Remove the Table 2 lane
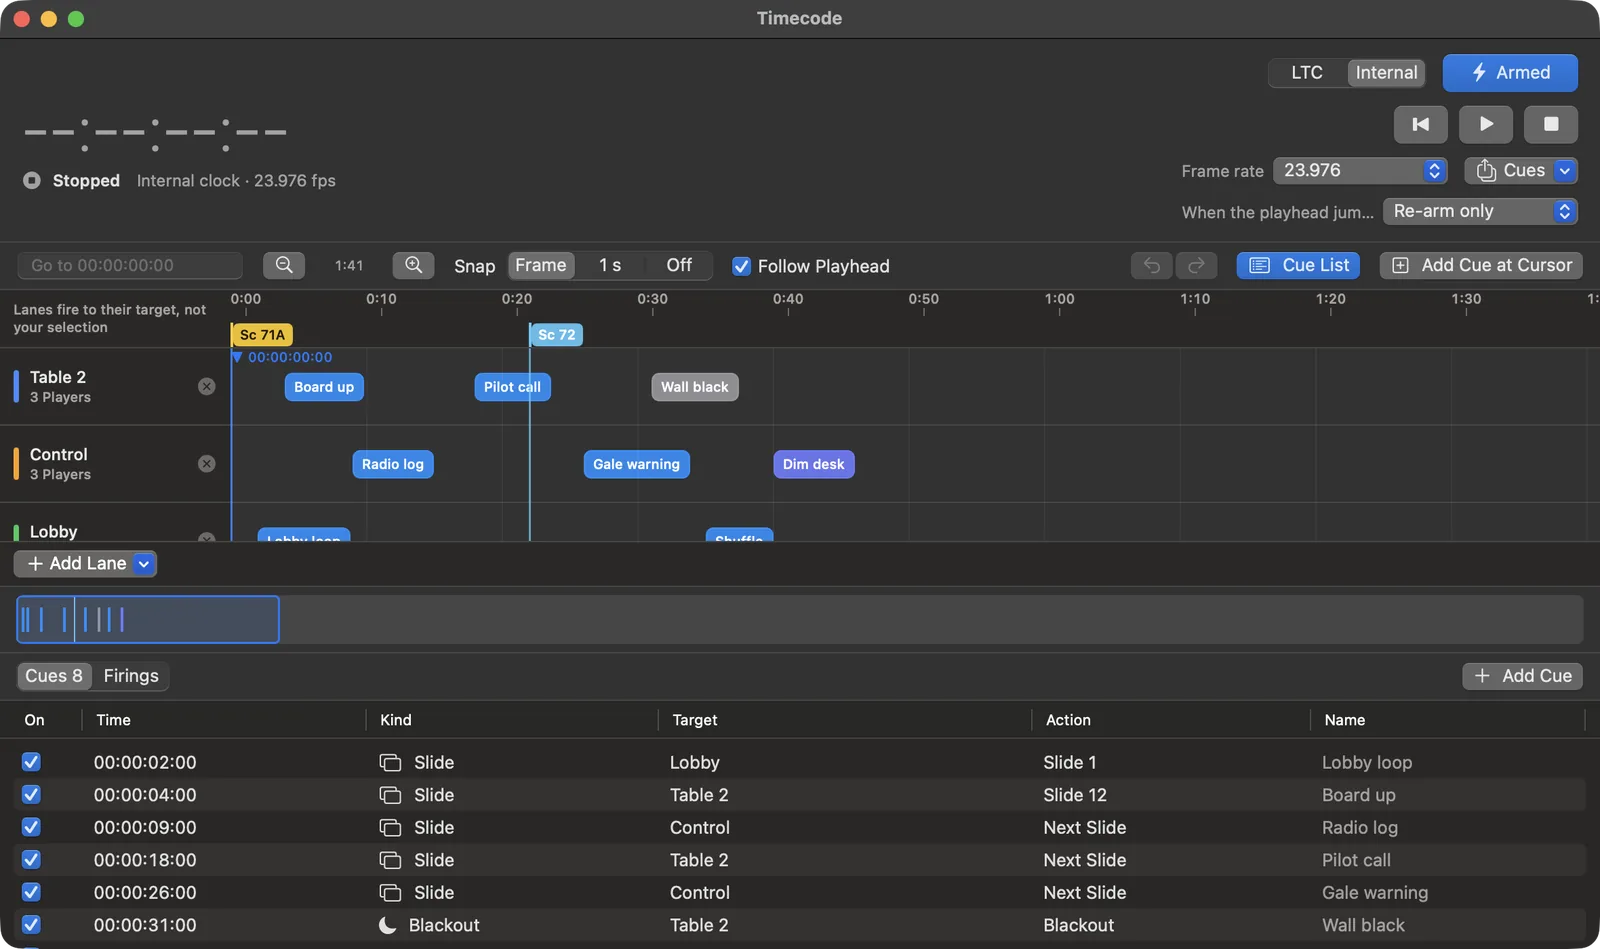1600x949 pixels. tap(206, 386)
